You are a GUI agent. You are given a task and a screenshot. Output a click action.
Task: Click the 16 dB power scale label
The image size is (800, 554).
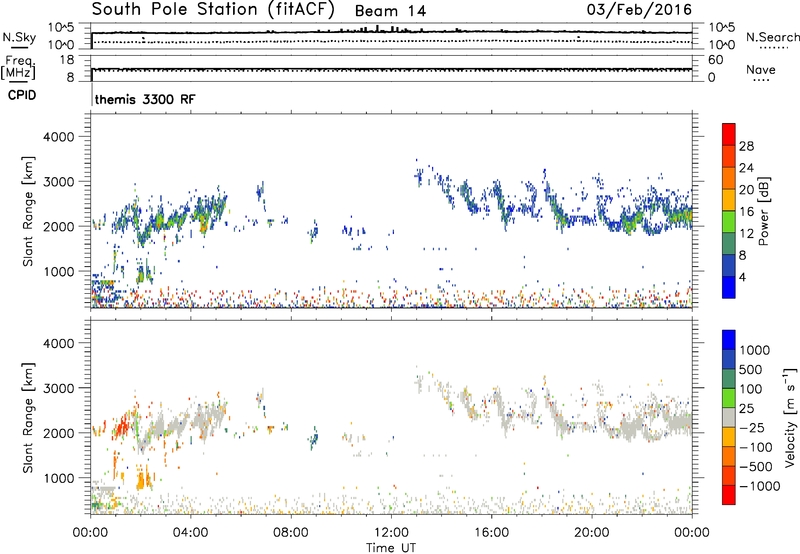tap(746, 212)
